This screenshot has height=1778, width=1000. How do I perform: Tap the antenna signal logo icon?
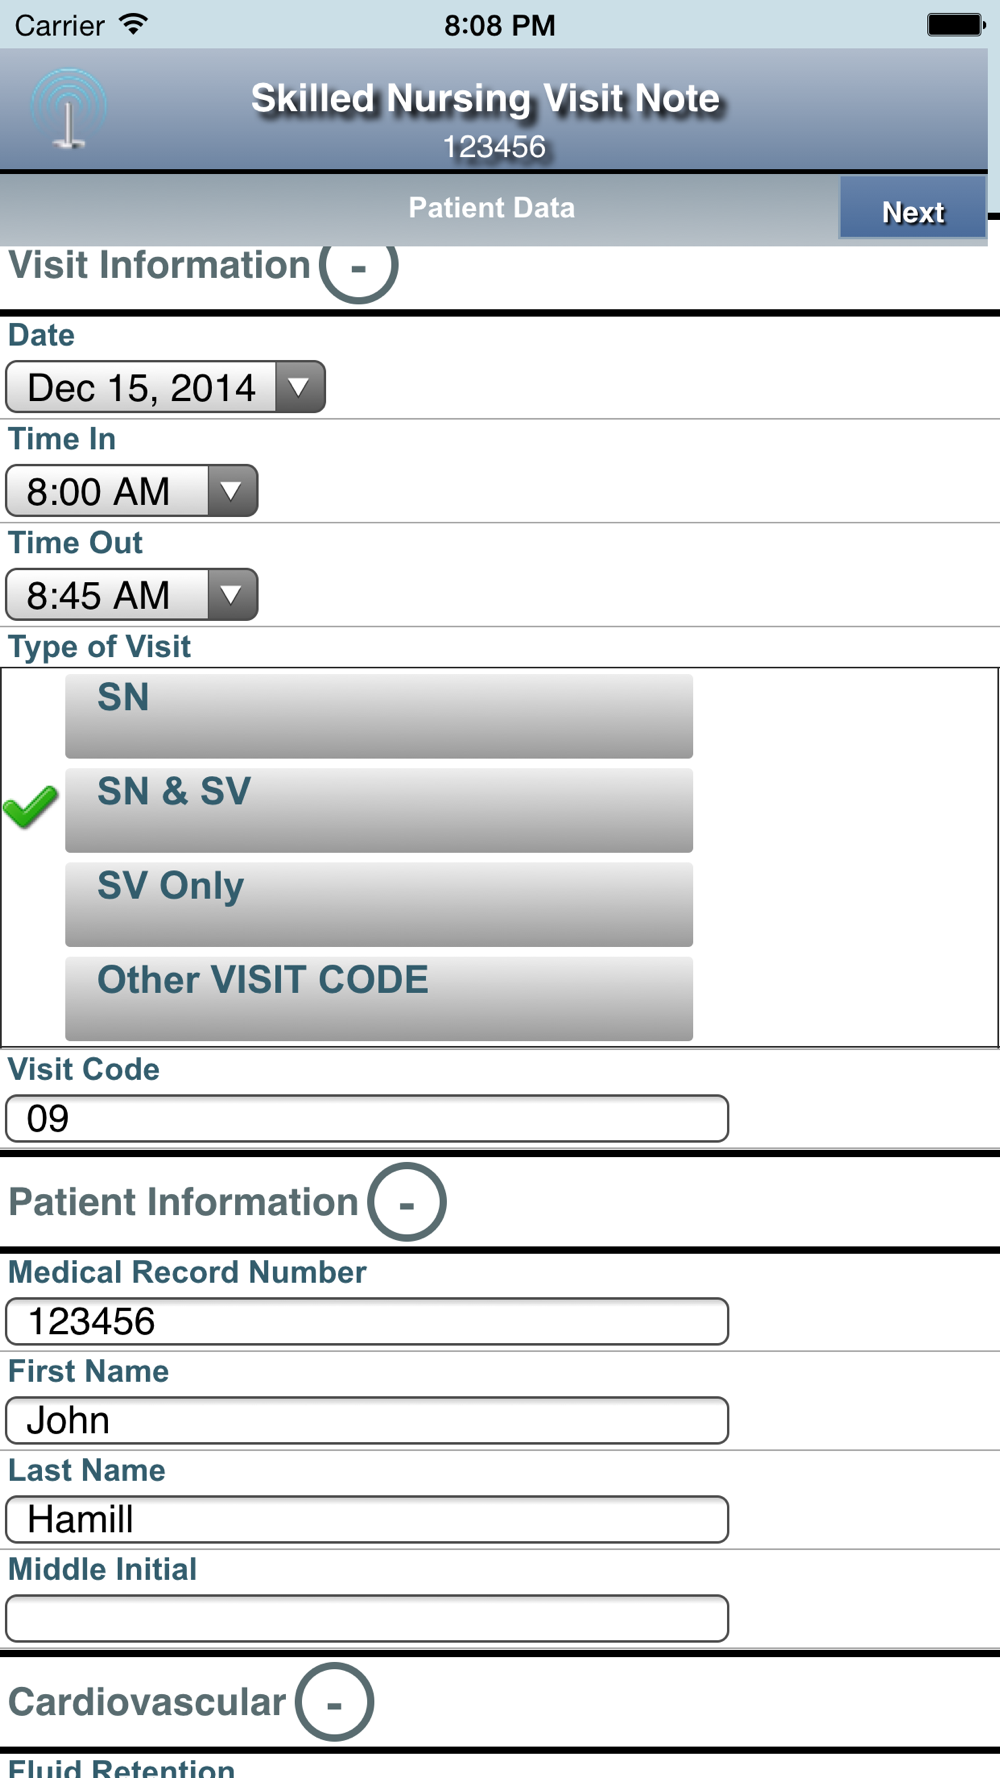coord(68,110)
